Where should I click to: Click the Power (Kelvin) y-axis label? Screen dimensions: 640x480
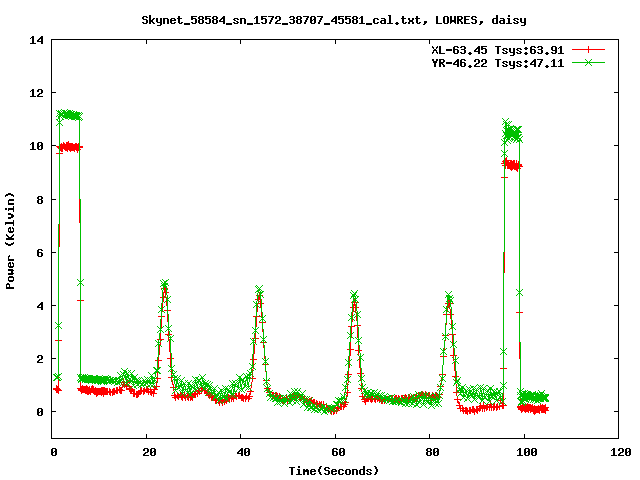click(10, 241)
